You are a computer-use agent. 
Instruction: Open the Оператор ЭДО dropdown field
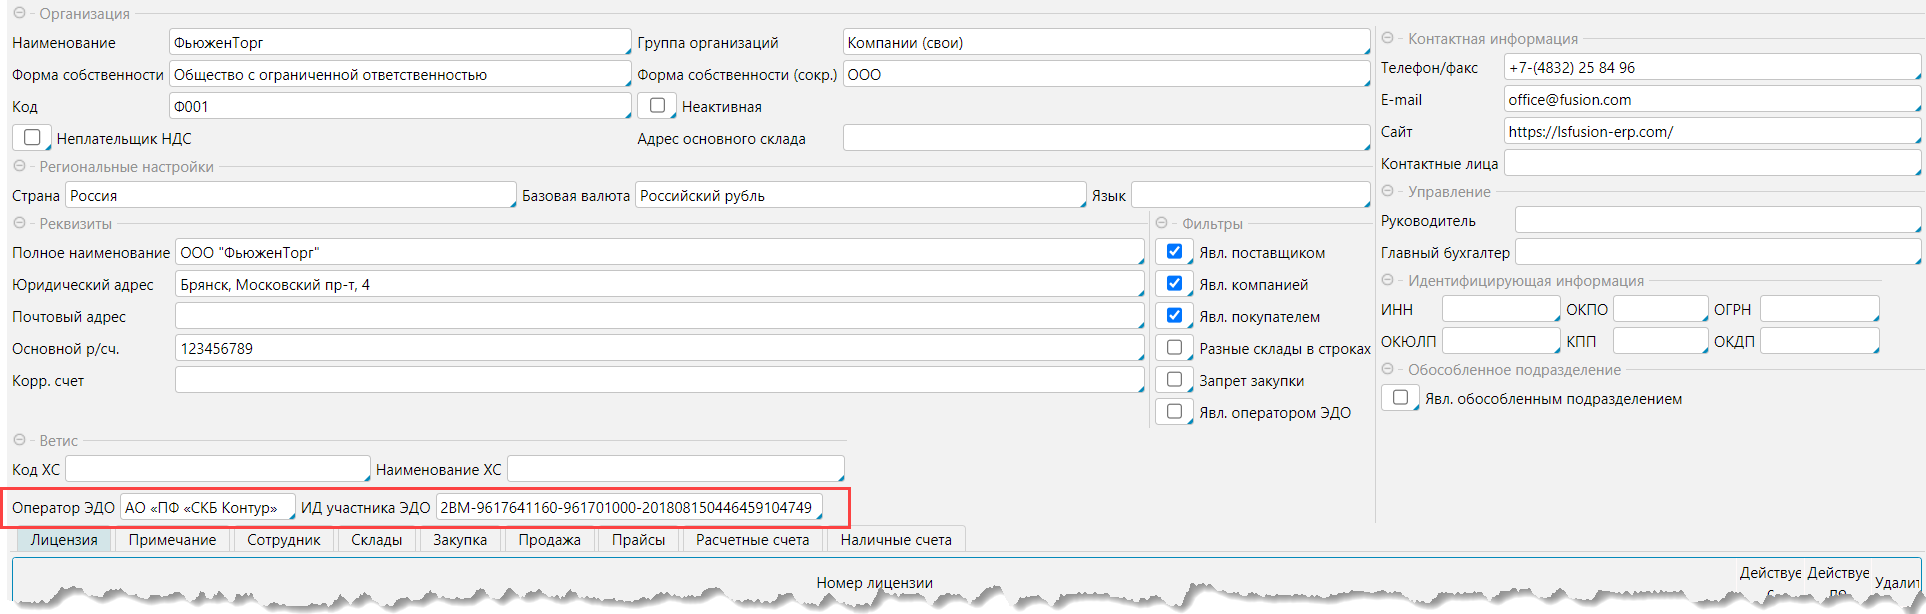[207, 508]
